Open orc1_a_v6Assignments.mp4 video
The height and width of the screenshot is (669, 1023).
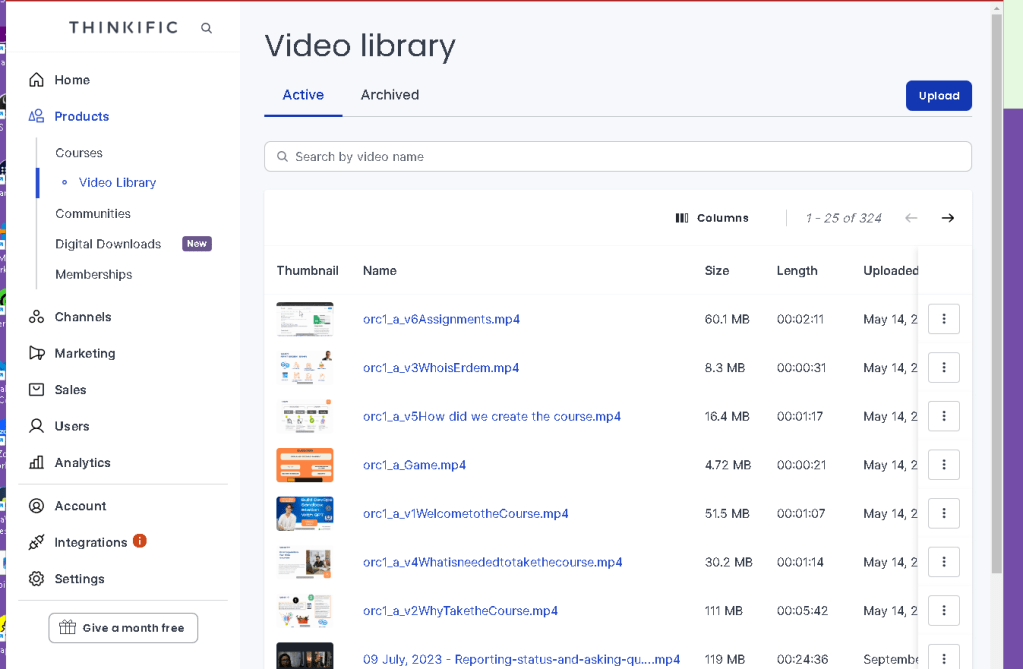click(441, 319)
